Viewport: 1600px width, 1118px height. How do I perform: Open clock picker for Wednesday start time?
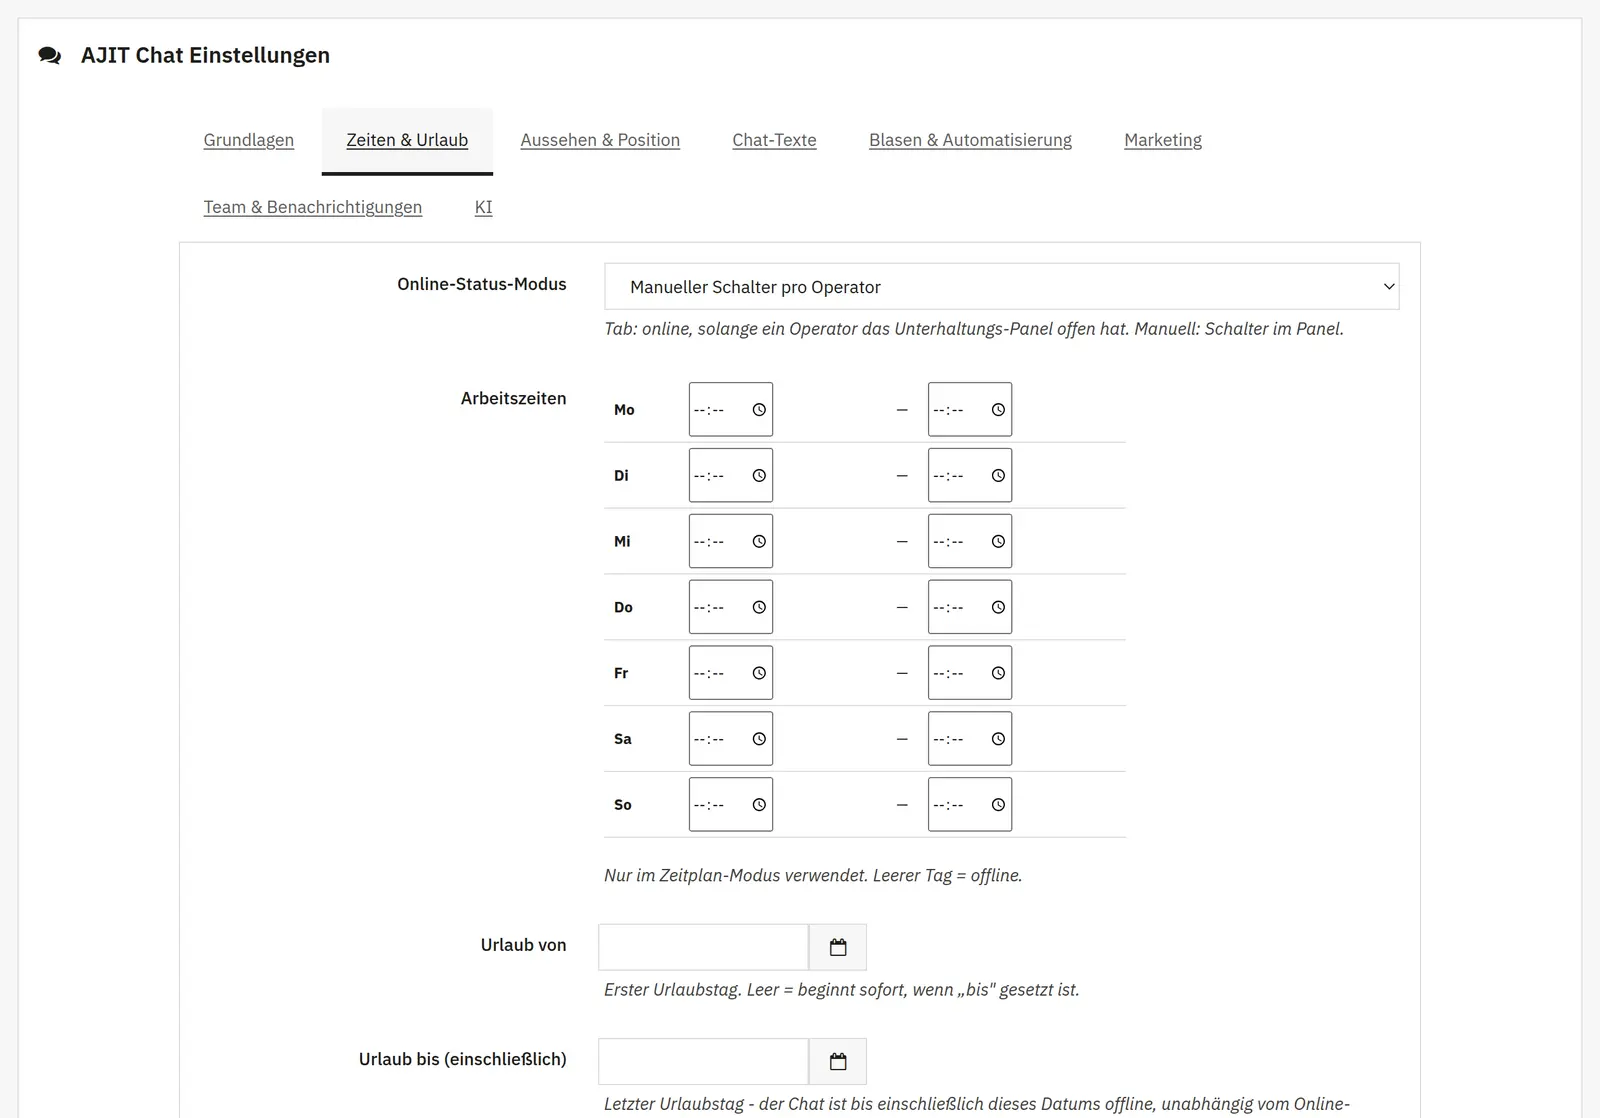tap(759, 542)
